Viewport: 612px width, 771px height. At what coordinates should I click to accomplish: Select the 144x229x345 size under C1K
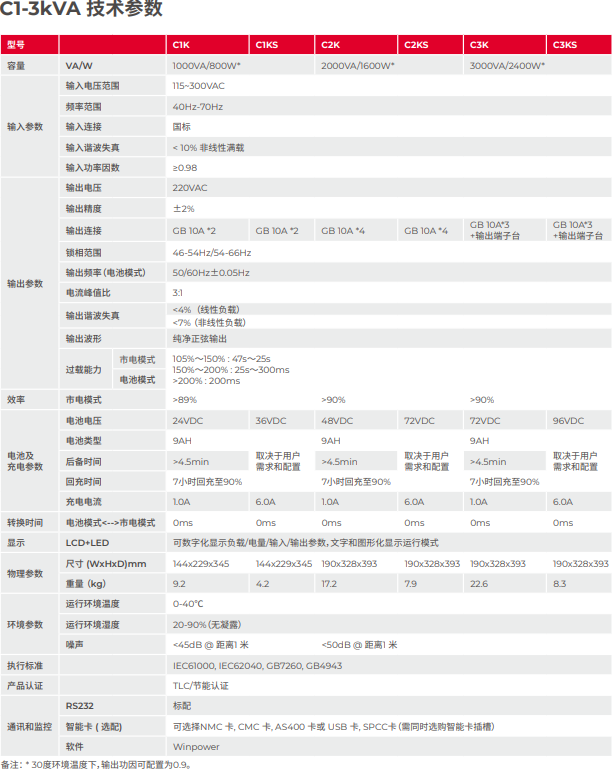(x=201, y=563)
